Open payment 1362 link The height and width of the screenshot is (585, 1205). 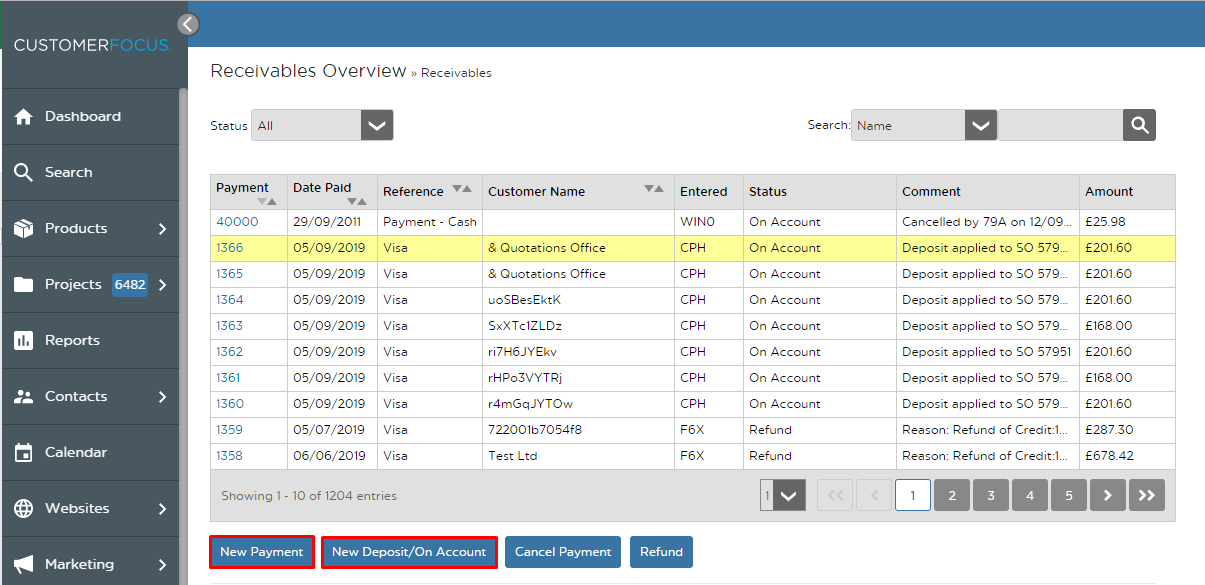229,352
